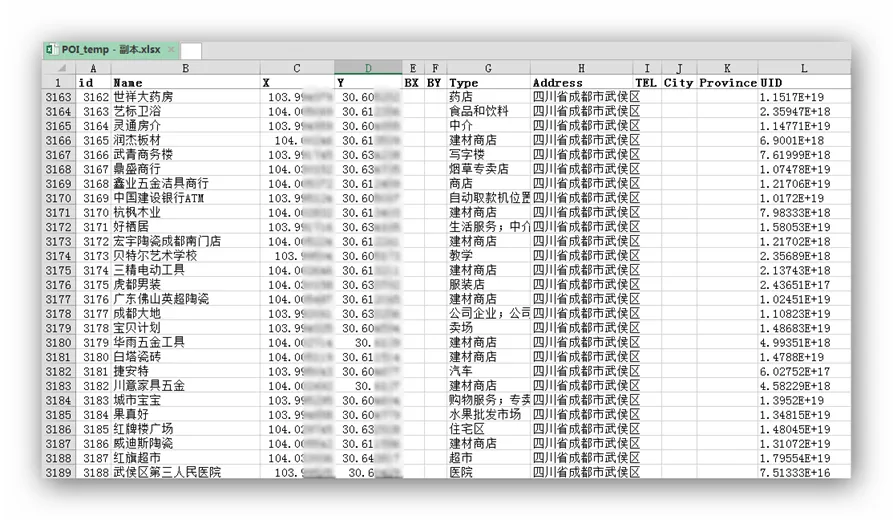Click the Type cell 烟草专卖店
The width and height of the screenshot is (893, 520).
click(488, 169)
